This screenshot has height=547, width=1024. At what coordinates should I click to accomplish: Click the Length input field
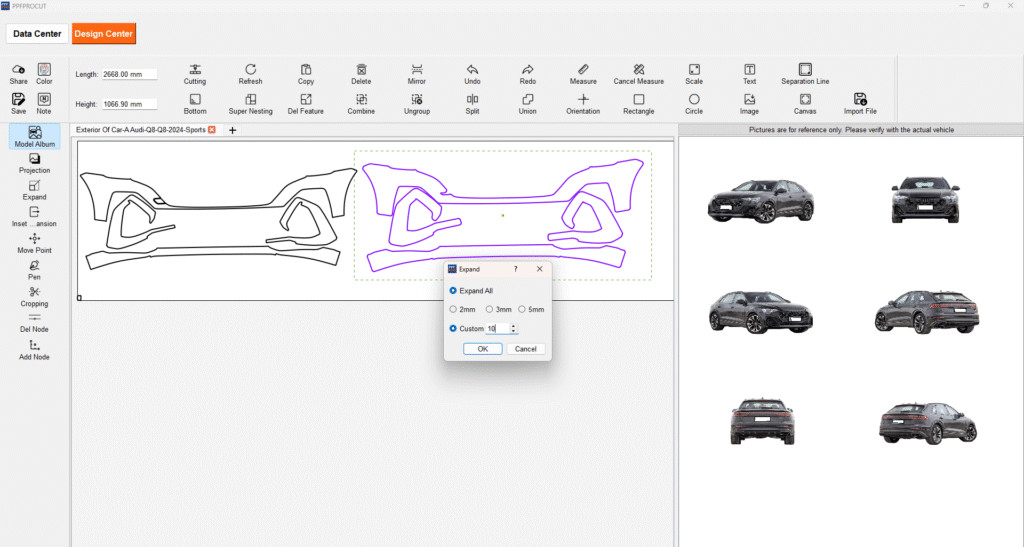[x=129, y=74]
